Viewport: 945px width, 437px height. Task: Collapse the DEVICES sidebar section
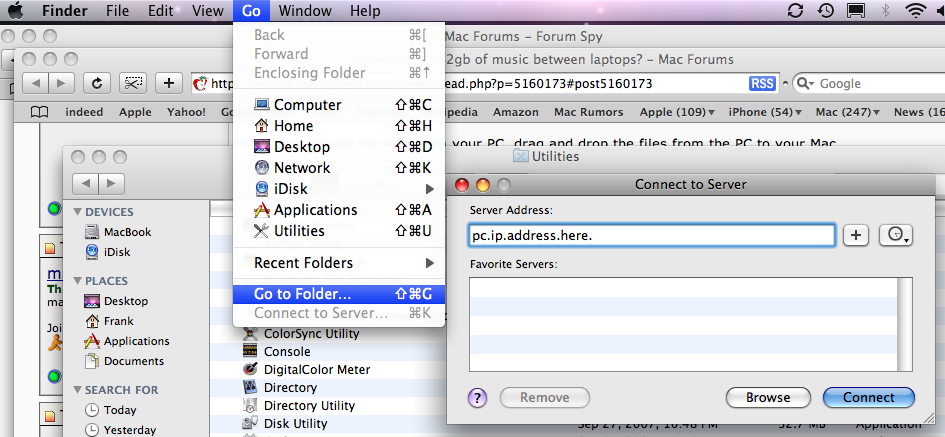(x=78, y=212)
